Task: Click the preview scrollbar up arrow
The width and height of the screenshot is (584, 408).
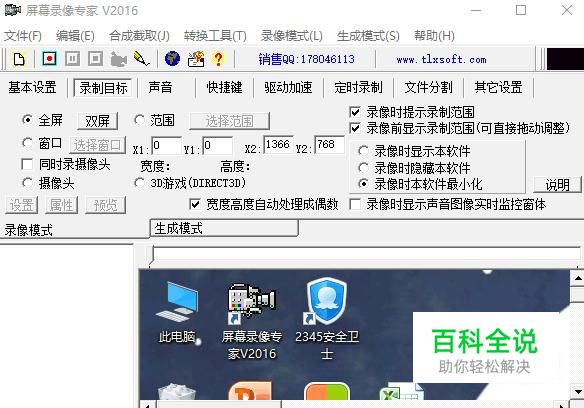Action: (x=577, y=278)
